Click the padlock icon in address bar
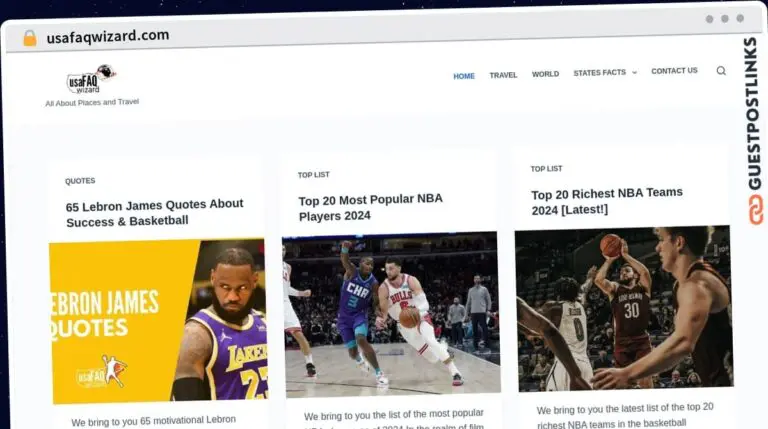768x429 pixels. click(x=29, y=37)
